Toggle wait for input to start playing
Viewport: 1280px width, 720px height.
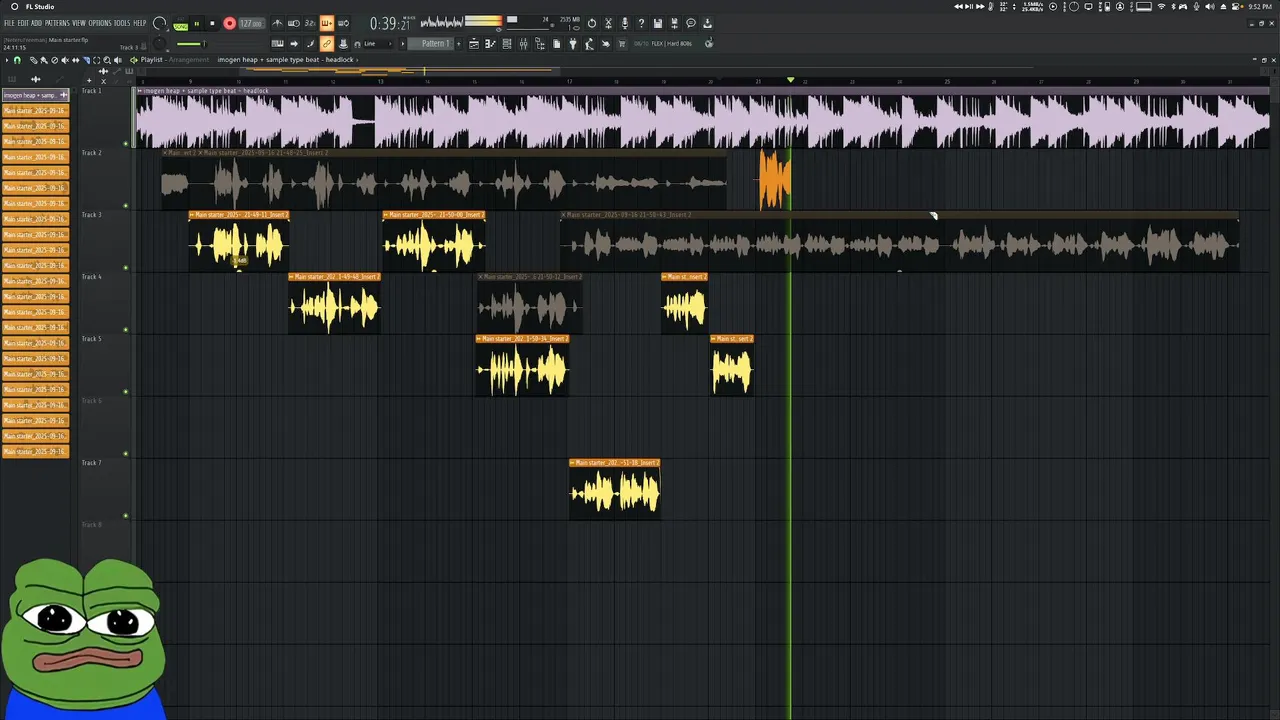[294, 23]
